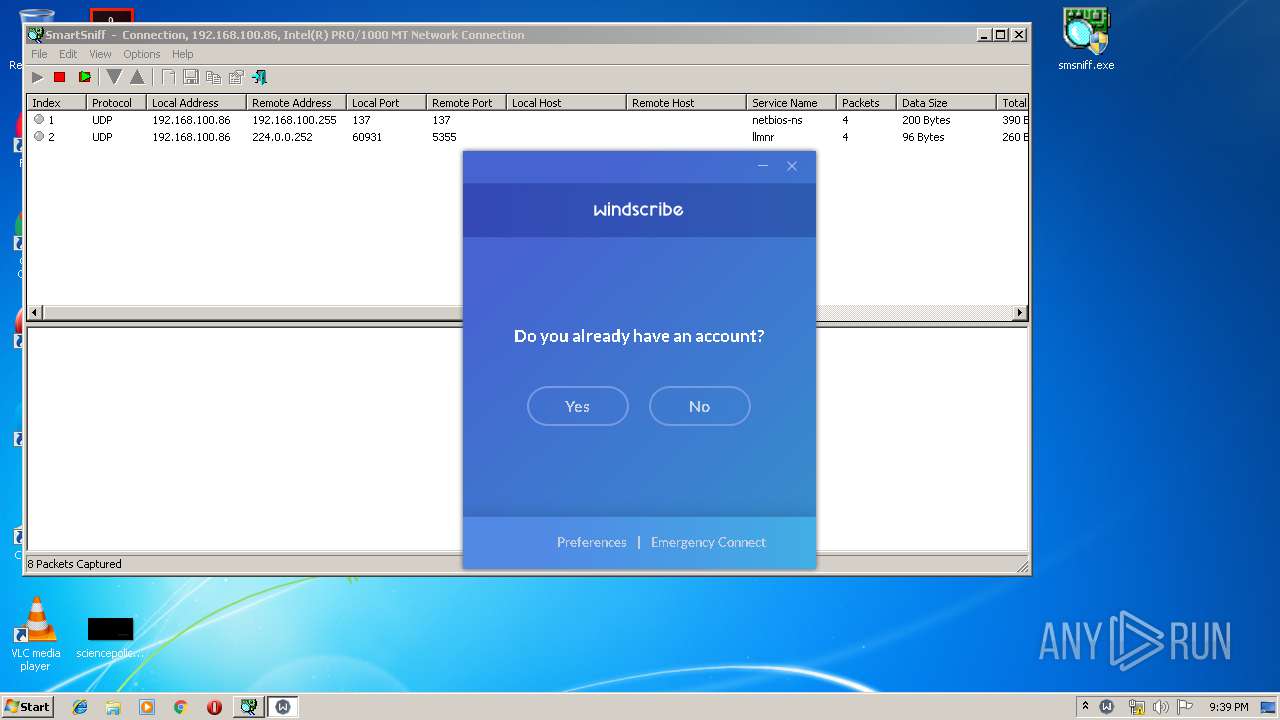Click the volume speaker tray icon
1280x720 pixels.
tap(1161, 707)
